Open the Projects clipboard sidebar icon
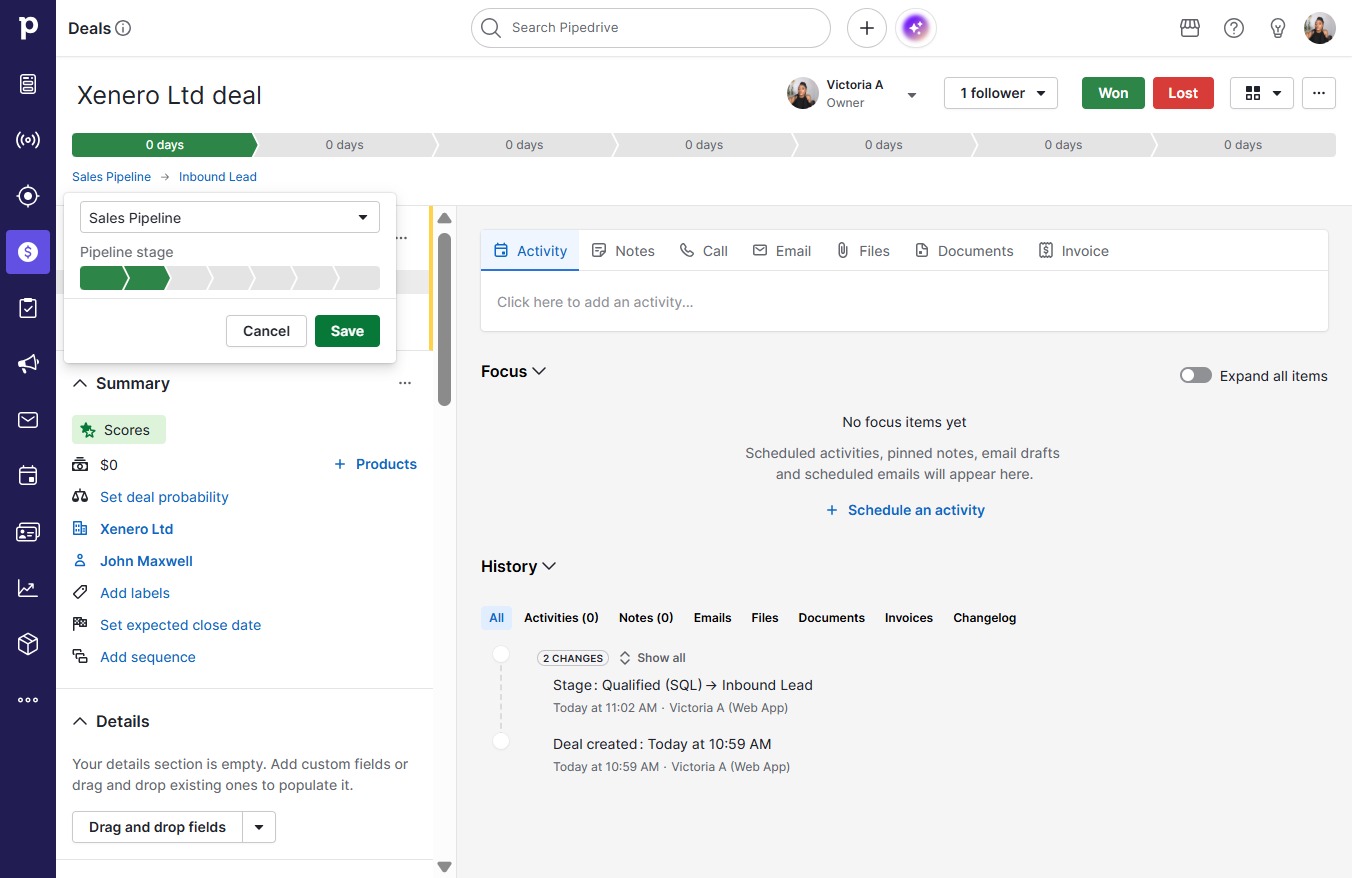The height and width of the screenshot is (878, 1352). tap(28, 308)
